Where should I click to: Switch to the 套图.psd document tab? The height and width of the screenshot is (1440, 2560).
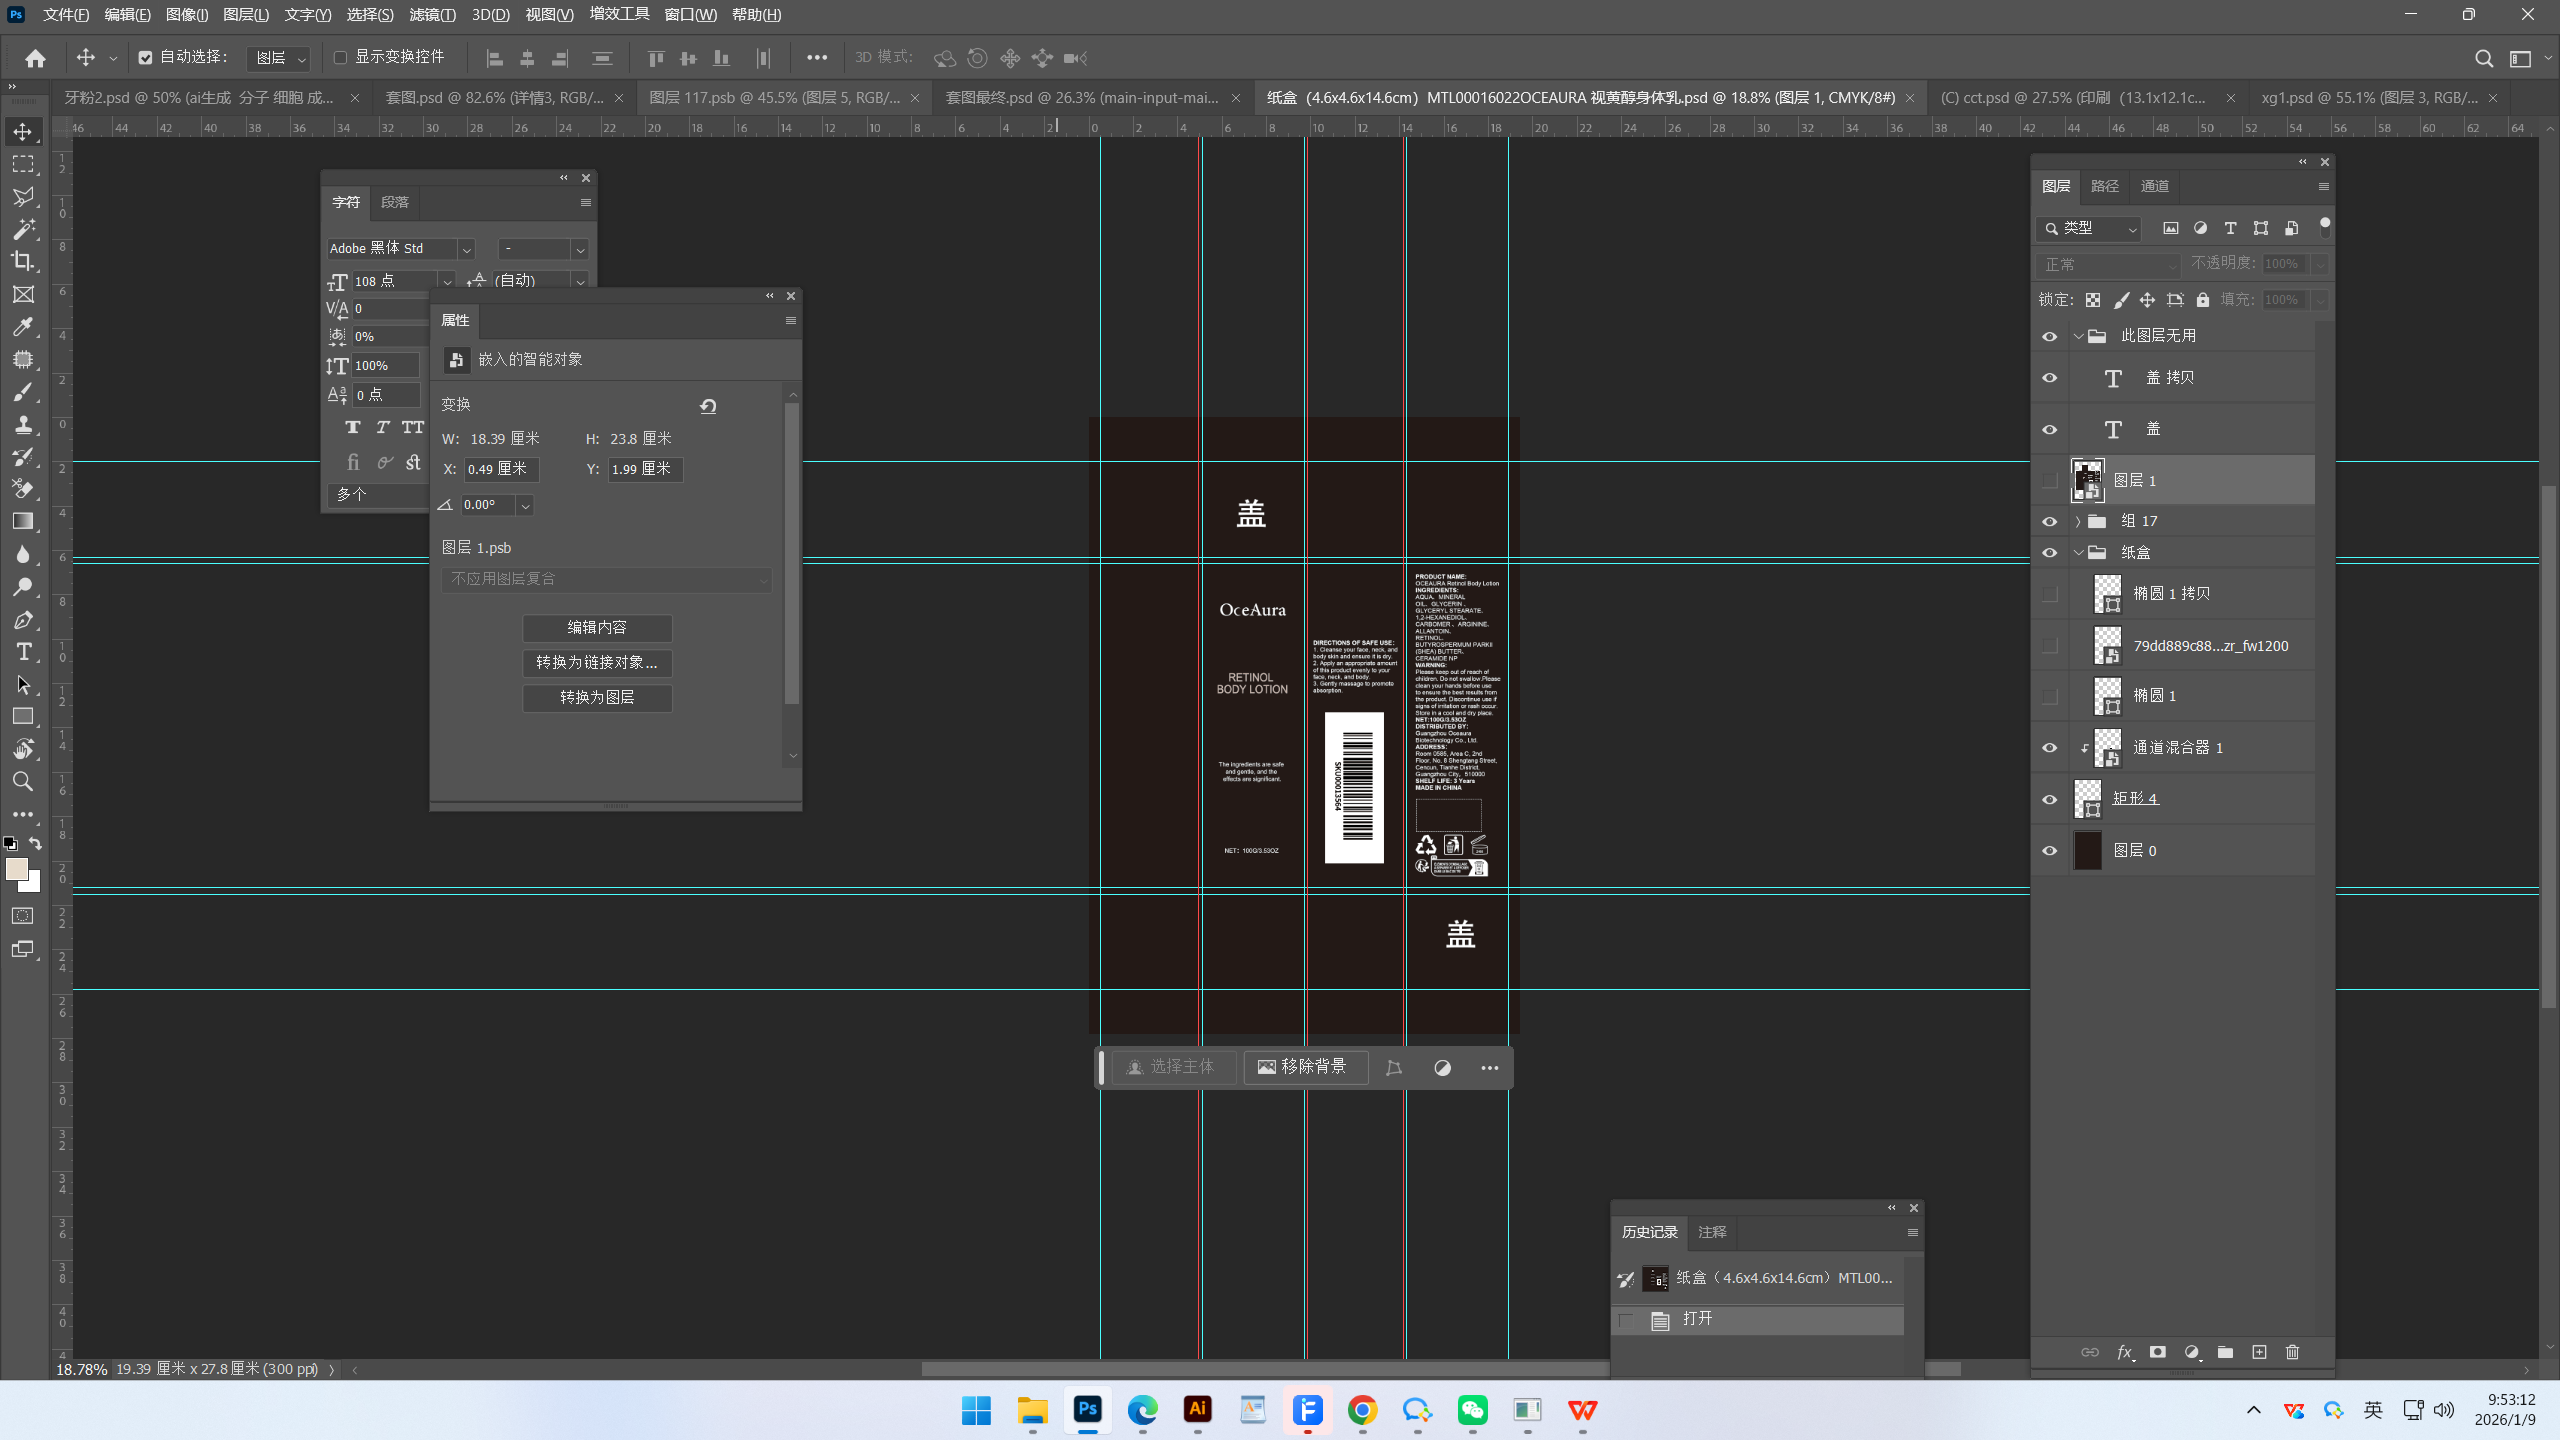495,98
